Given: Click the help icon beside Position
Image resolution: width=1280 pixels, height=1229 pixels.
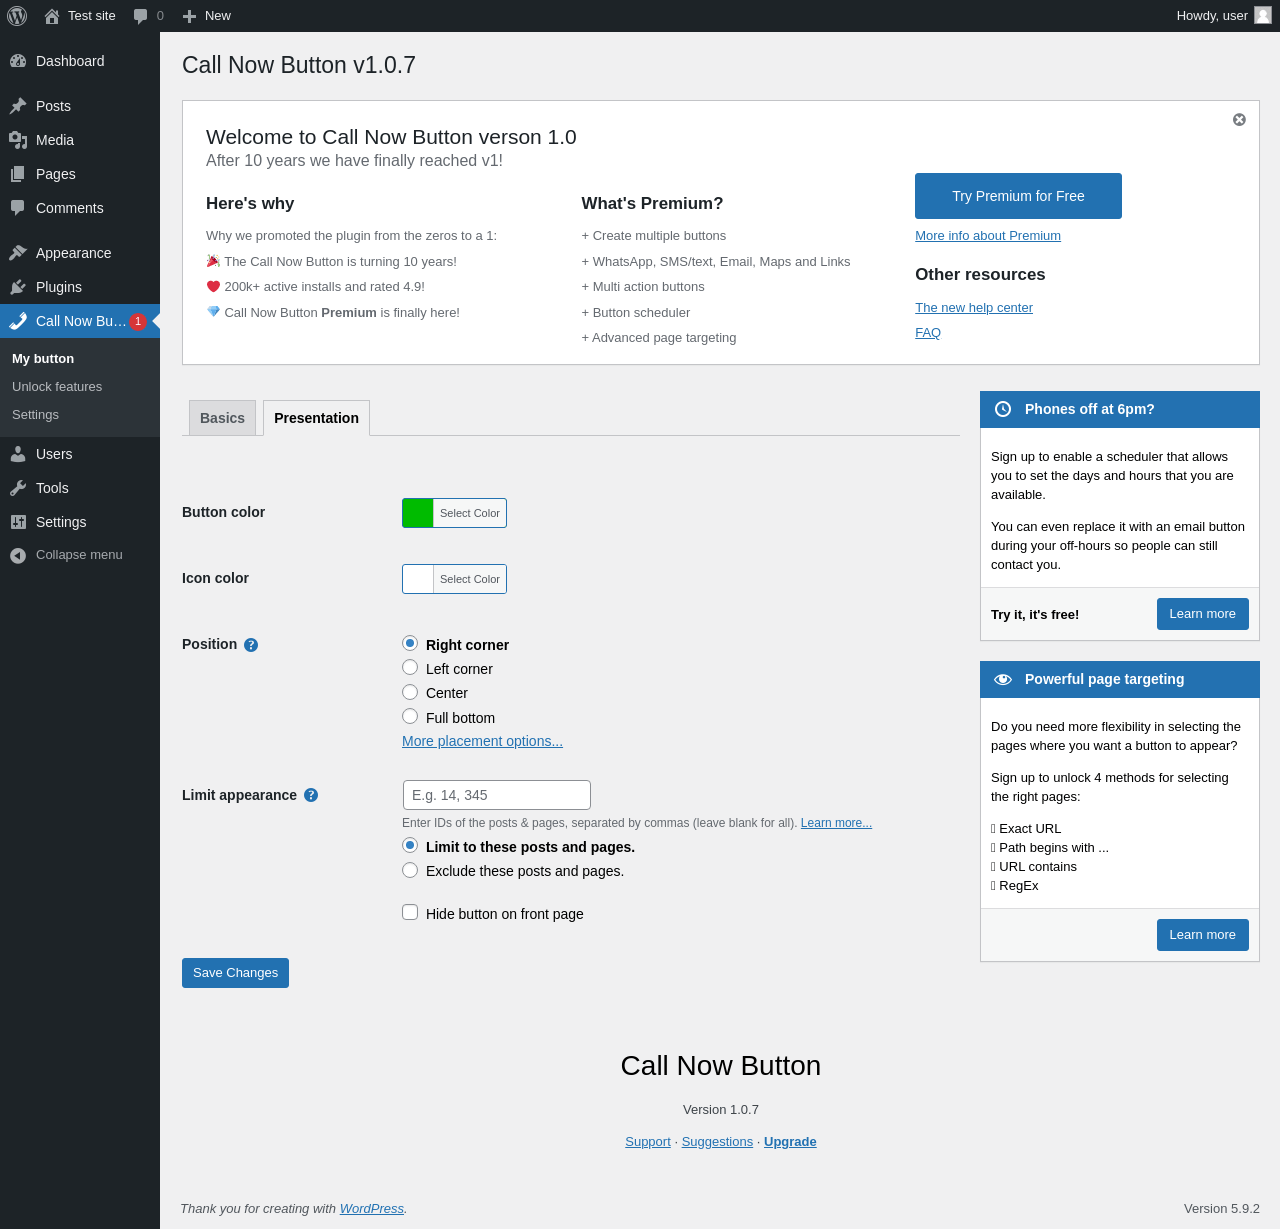Looking at the screenshot, I should [251, 645].
